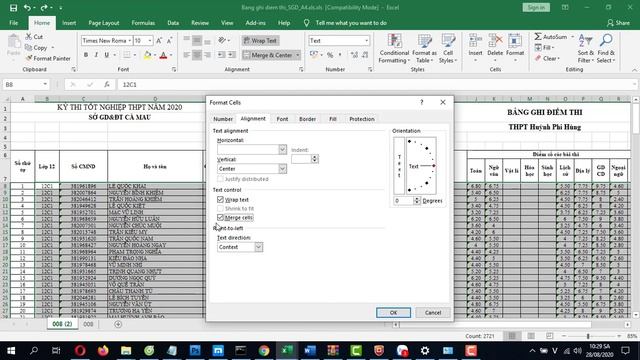Apply the yellow fill color bucket
This screenshot has height=360, width=640.
[148, 55]
